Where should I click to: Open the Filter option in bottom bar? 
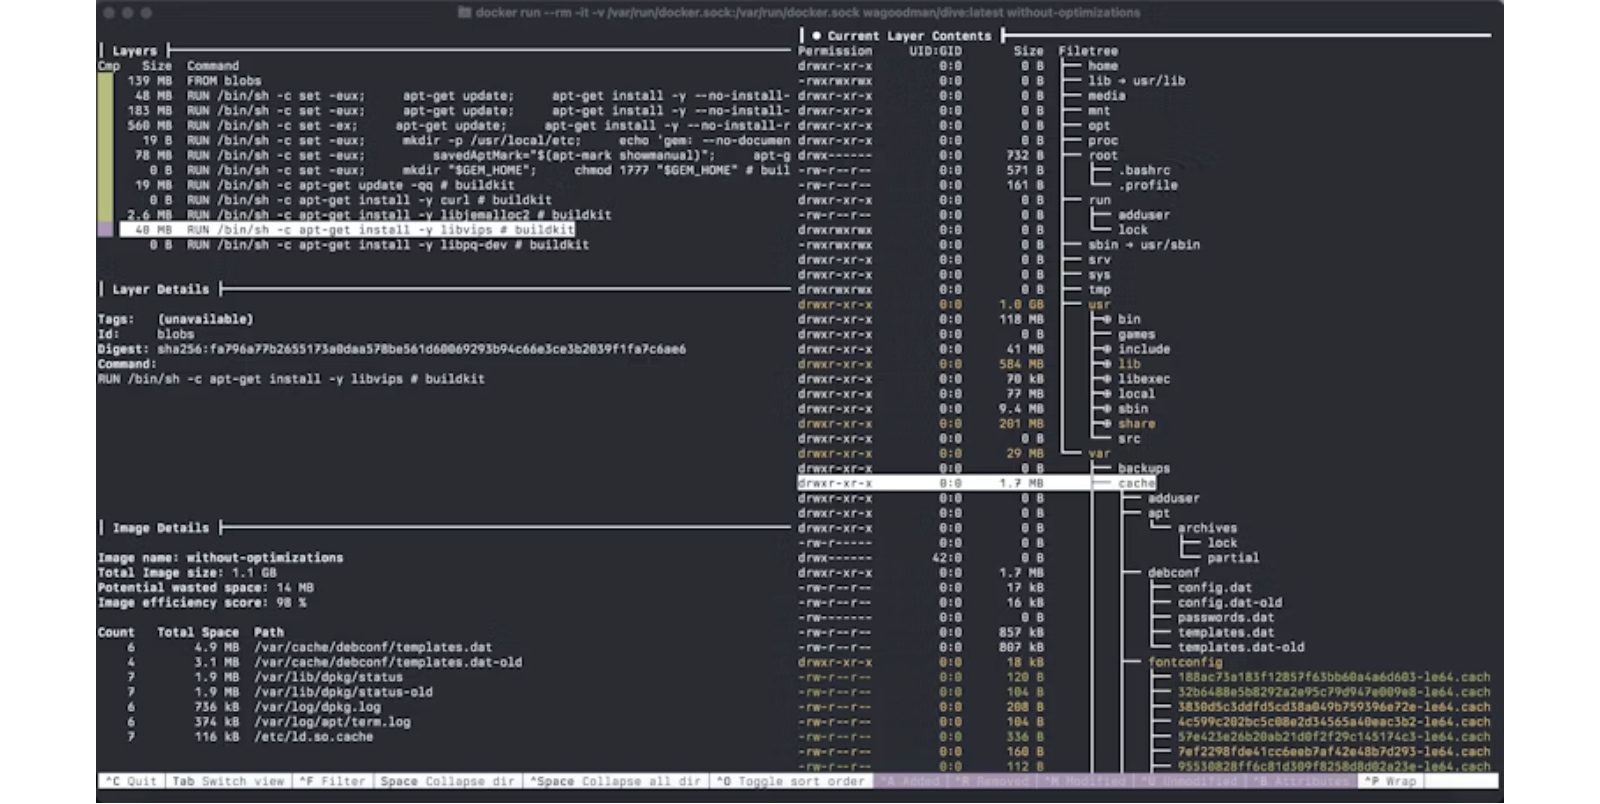click(332, 781)
